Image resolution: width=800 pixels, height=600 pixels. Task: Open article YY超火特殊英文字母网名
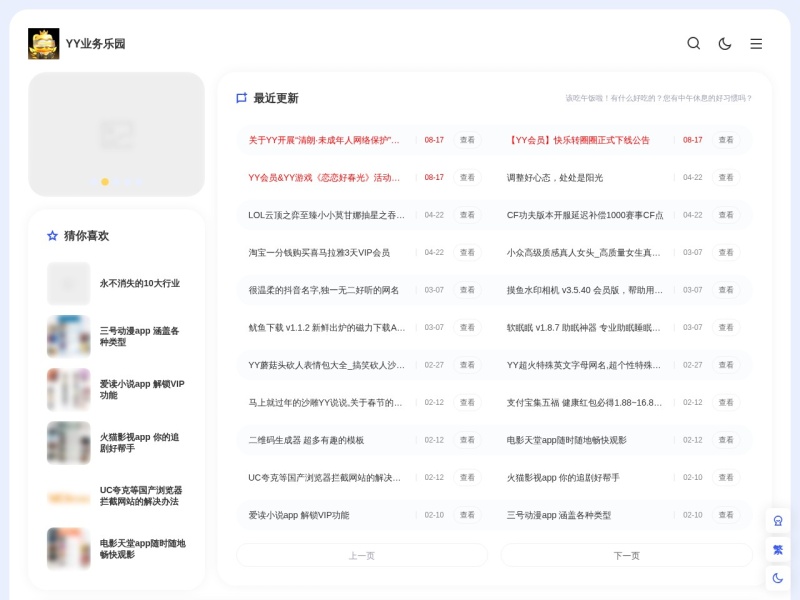click(583, 365)
